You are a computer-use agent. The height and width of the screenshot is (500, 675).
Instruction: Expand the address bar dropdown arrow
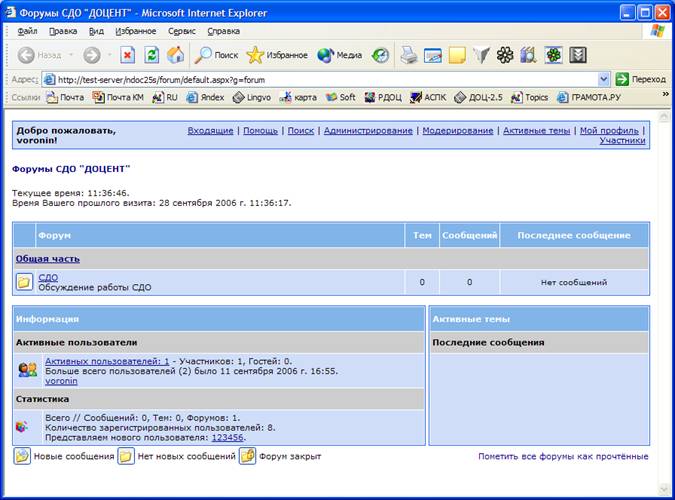pyautogui.click(x=604, y=79)
